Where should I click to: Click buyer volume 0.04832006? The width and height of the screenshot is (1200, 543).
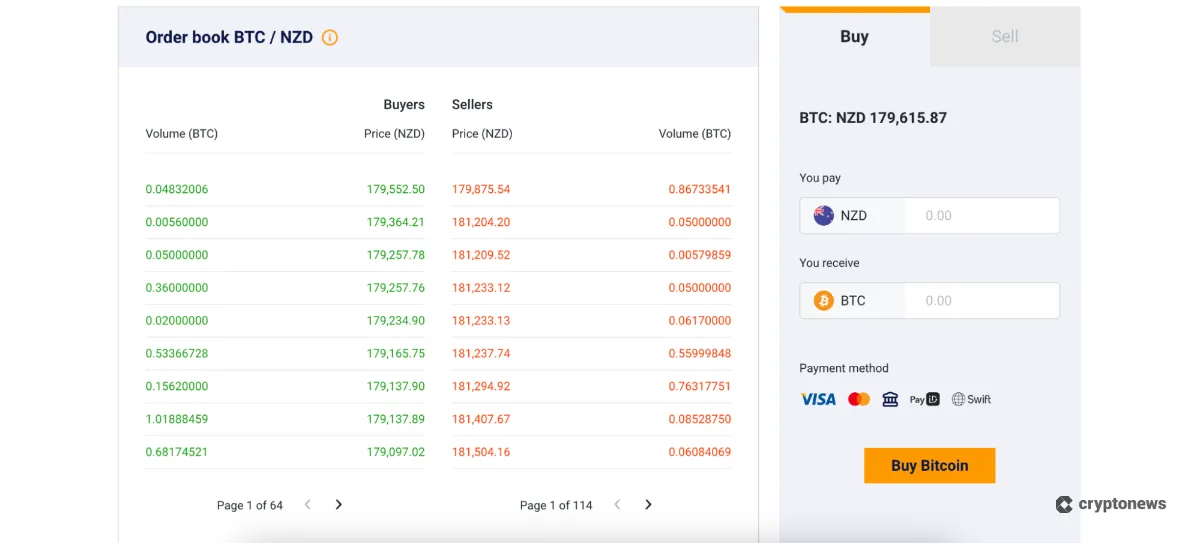point(177,189)
